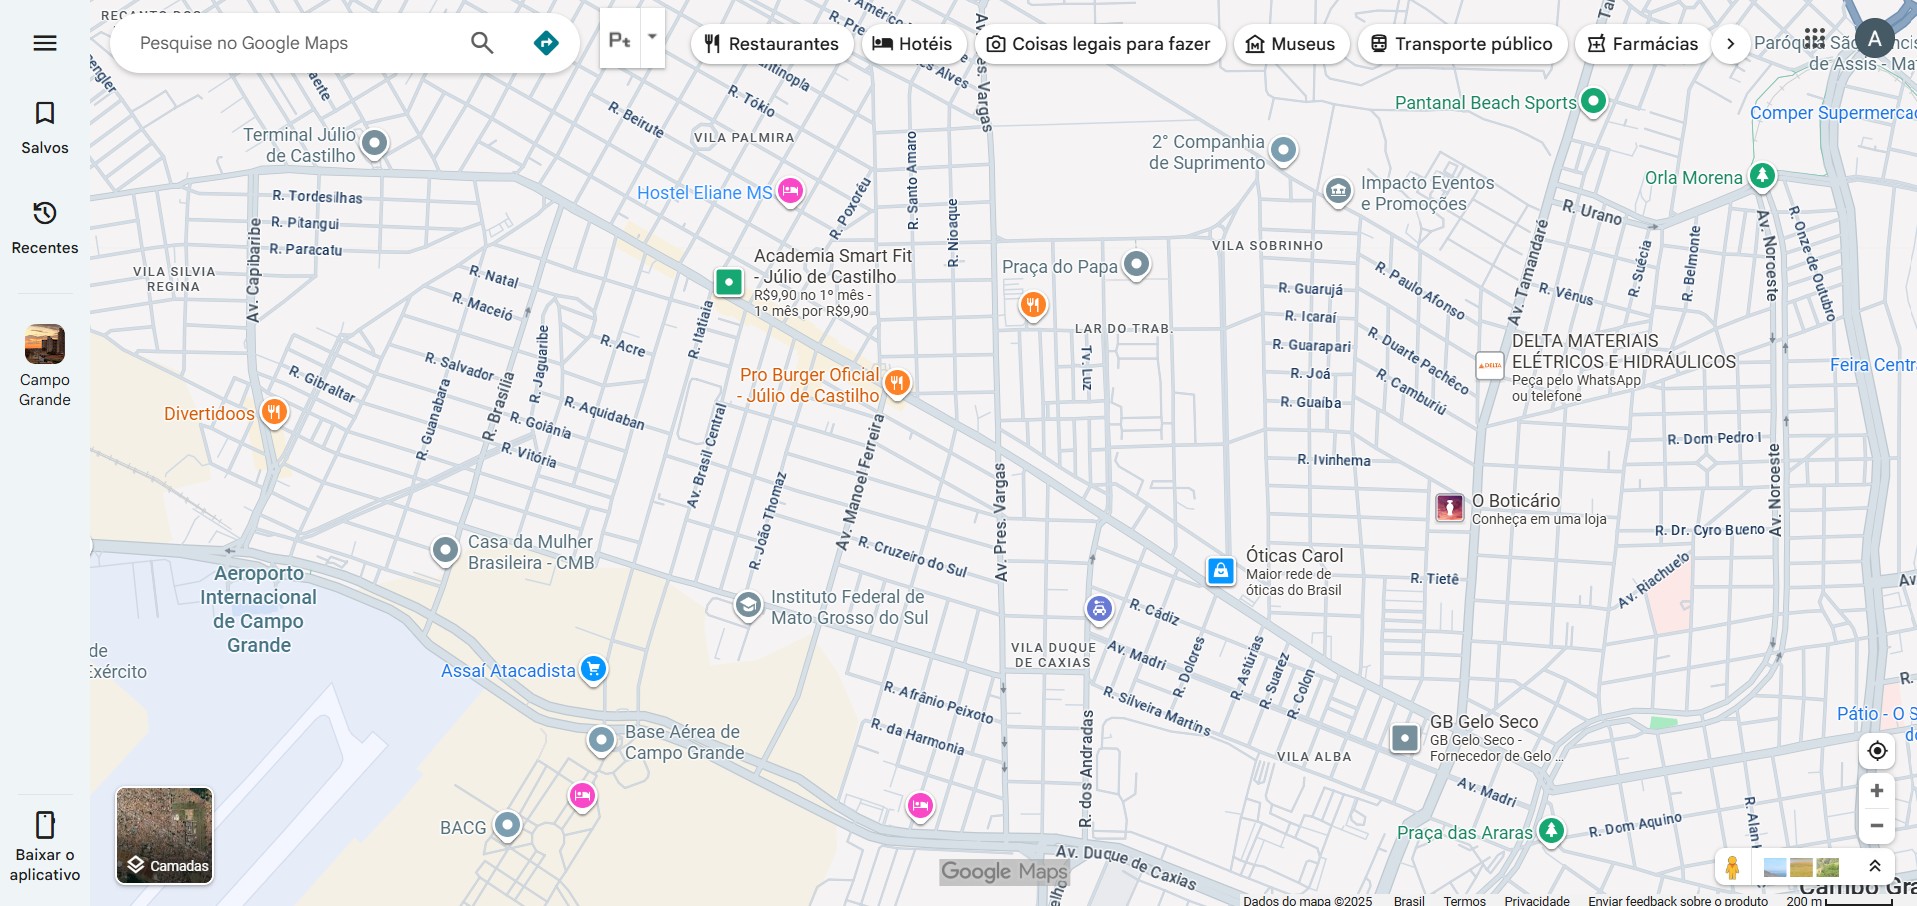Screen dimensions: 1917x906
Task: Zoom in with the plus button
Action: (x=1877, y=791)
